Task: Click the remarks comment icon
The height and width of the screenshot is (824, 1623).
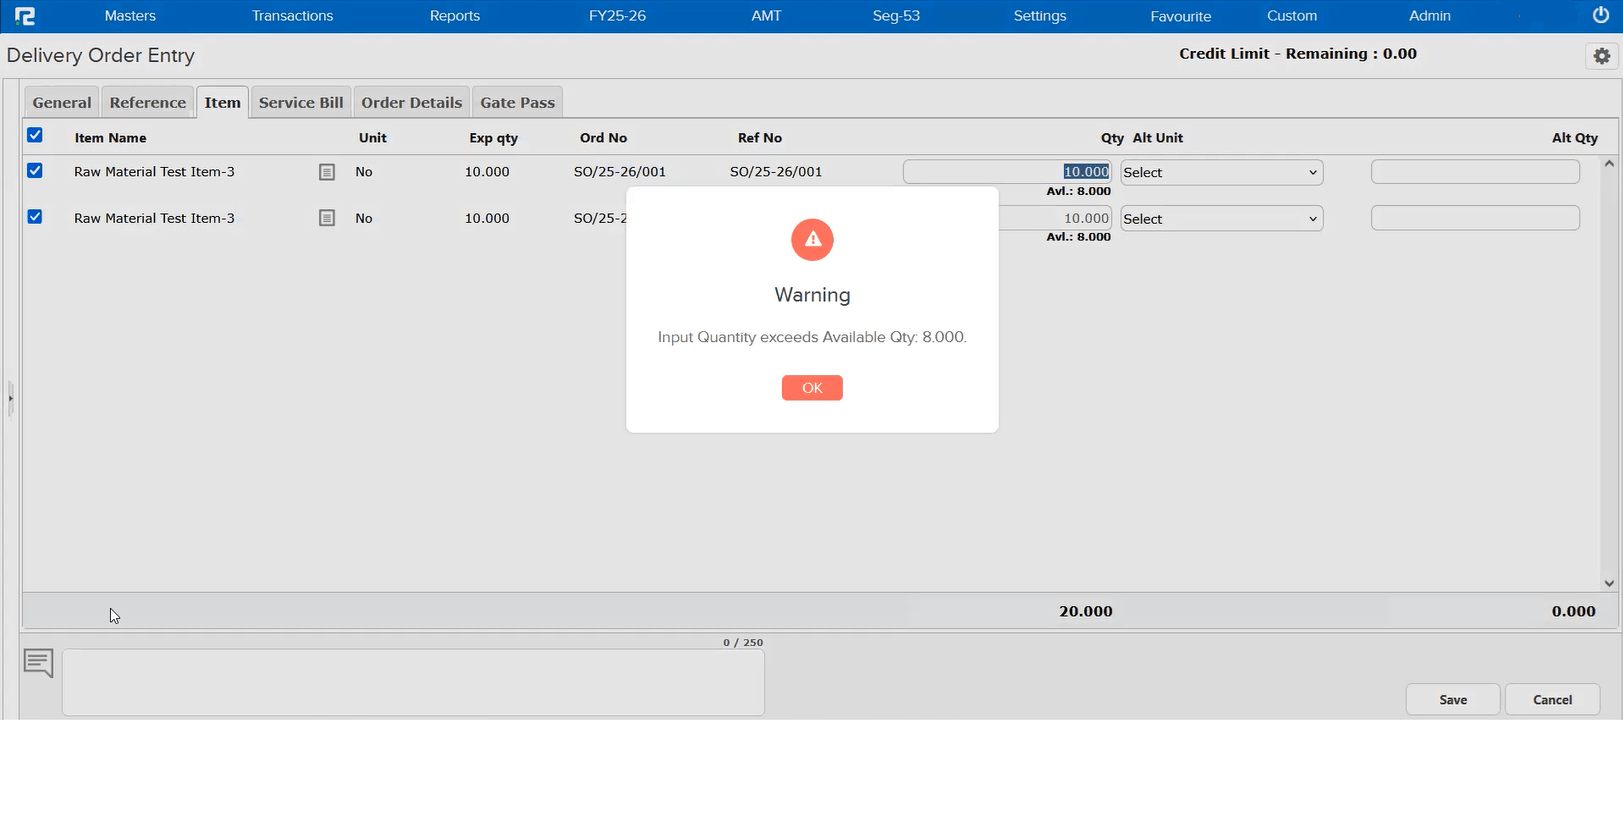Action: pyautogui.click(x=39, y=662)
